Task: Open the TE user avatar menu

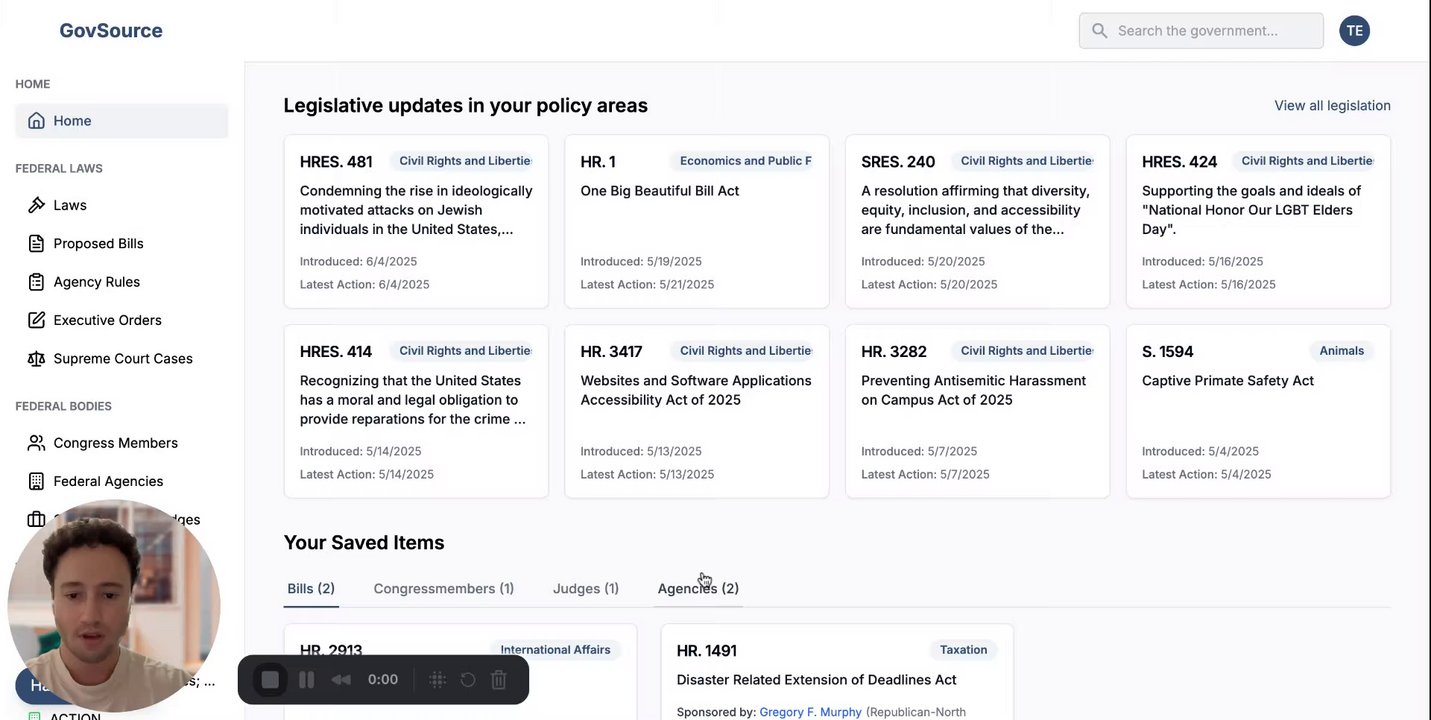Action: [1354, 31]
